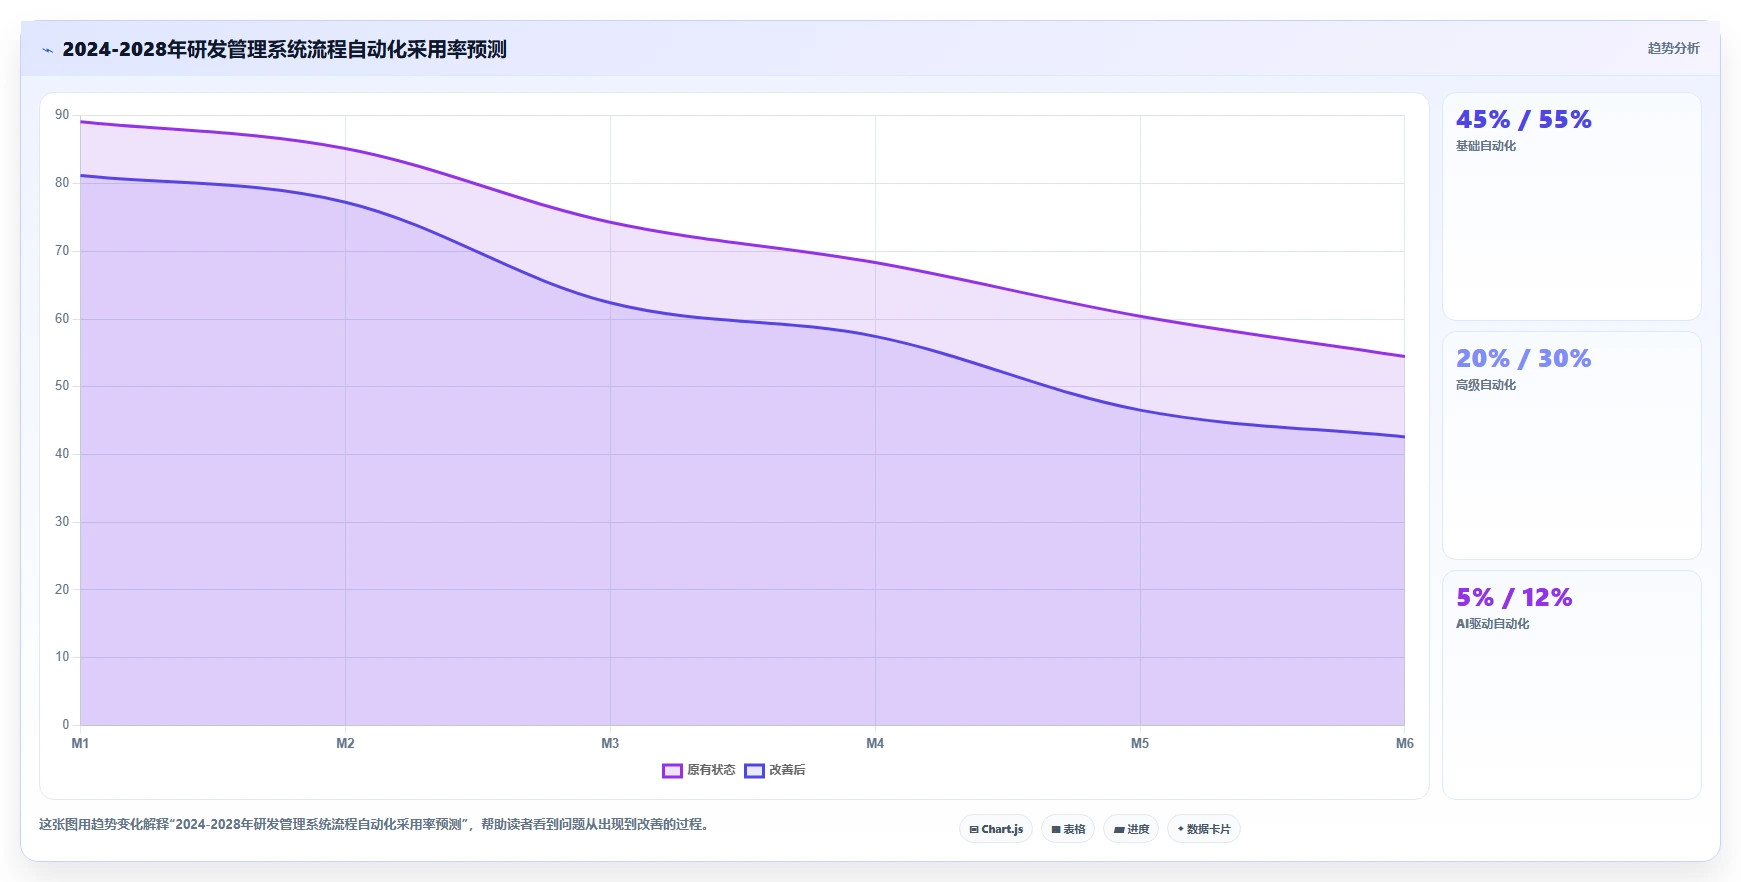Click the trend icon beside the chart title
The width and height of the screenshot is (1741, 882).
pyautogui.click(x=47, y=50)
